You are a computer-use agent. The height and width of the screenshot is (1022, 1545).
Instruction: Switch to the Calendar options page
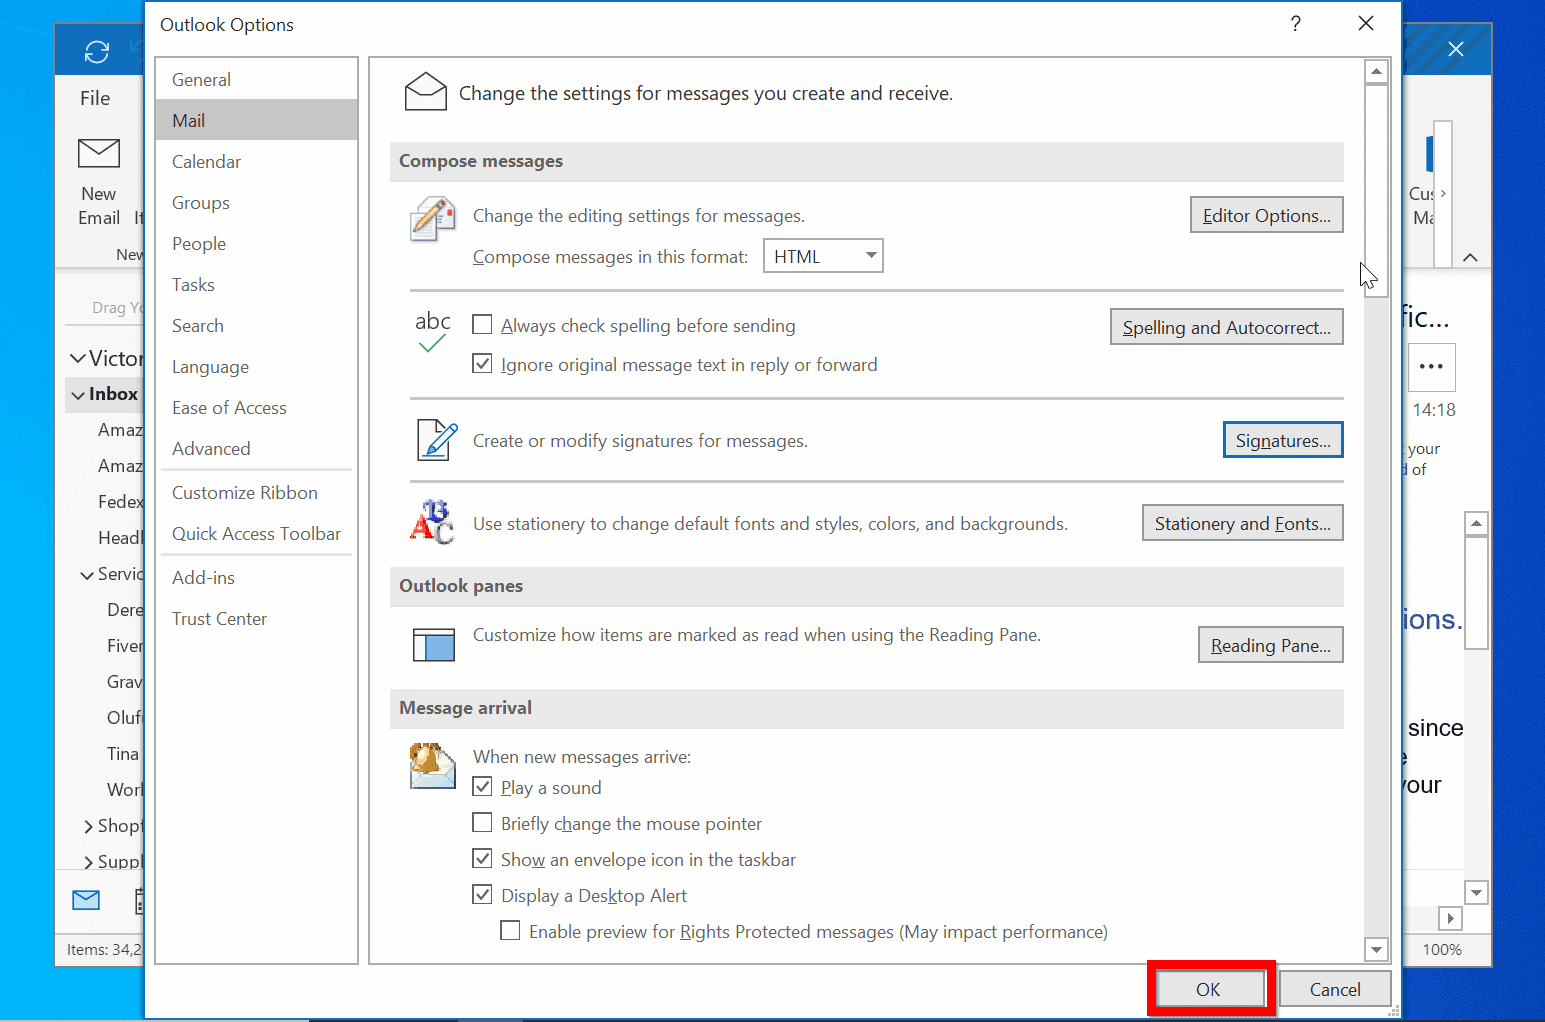[206, 161]
